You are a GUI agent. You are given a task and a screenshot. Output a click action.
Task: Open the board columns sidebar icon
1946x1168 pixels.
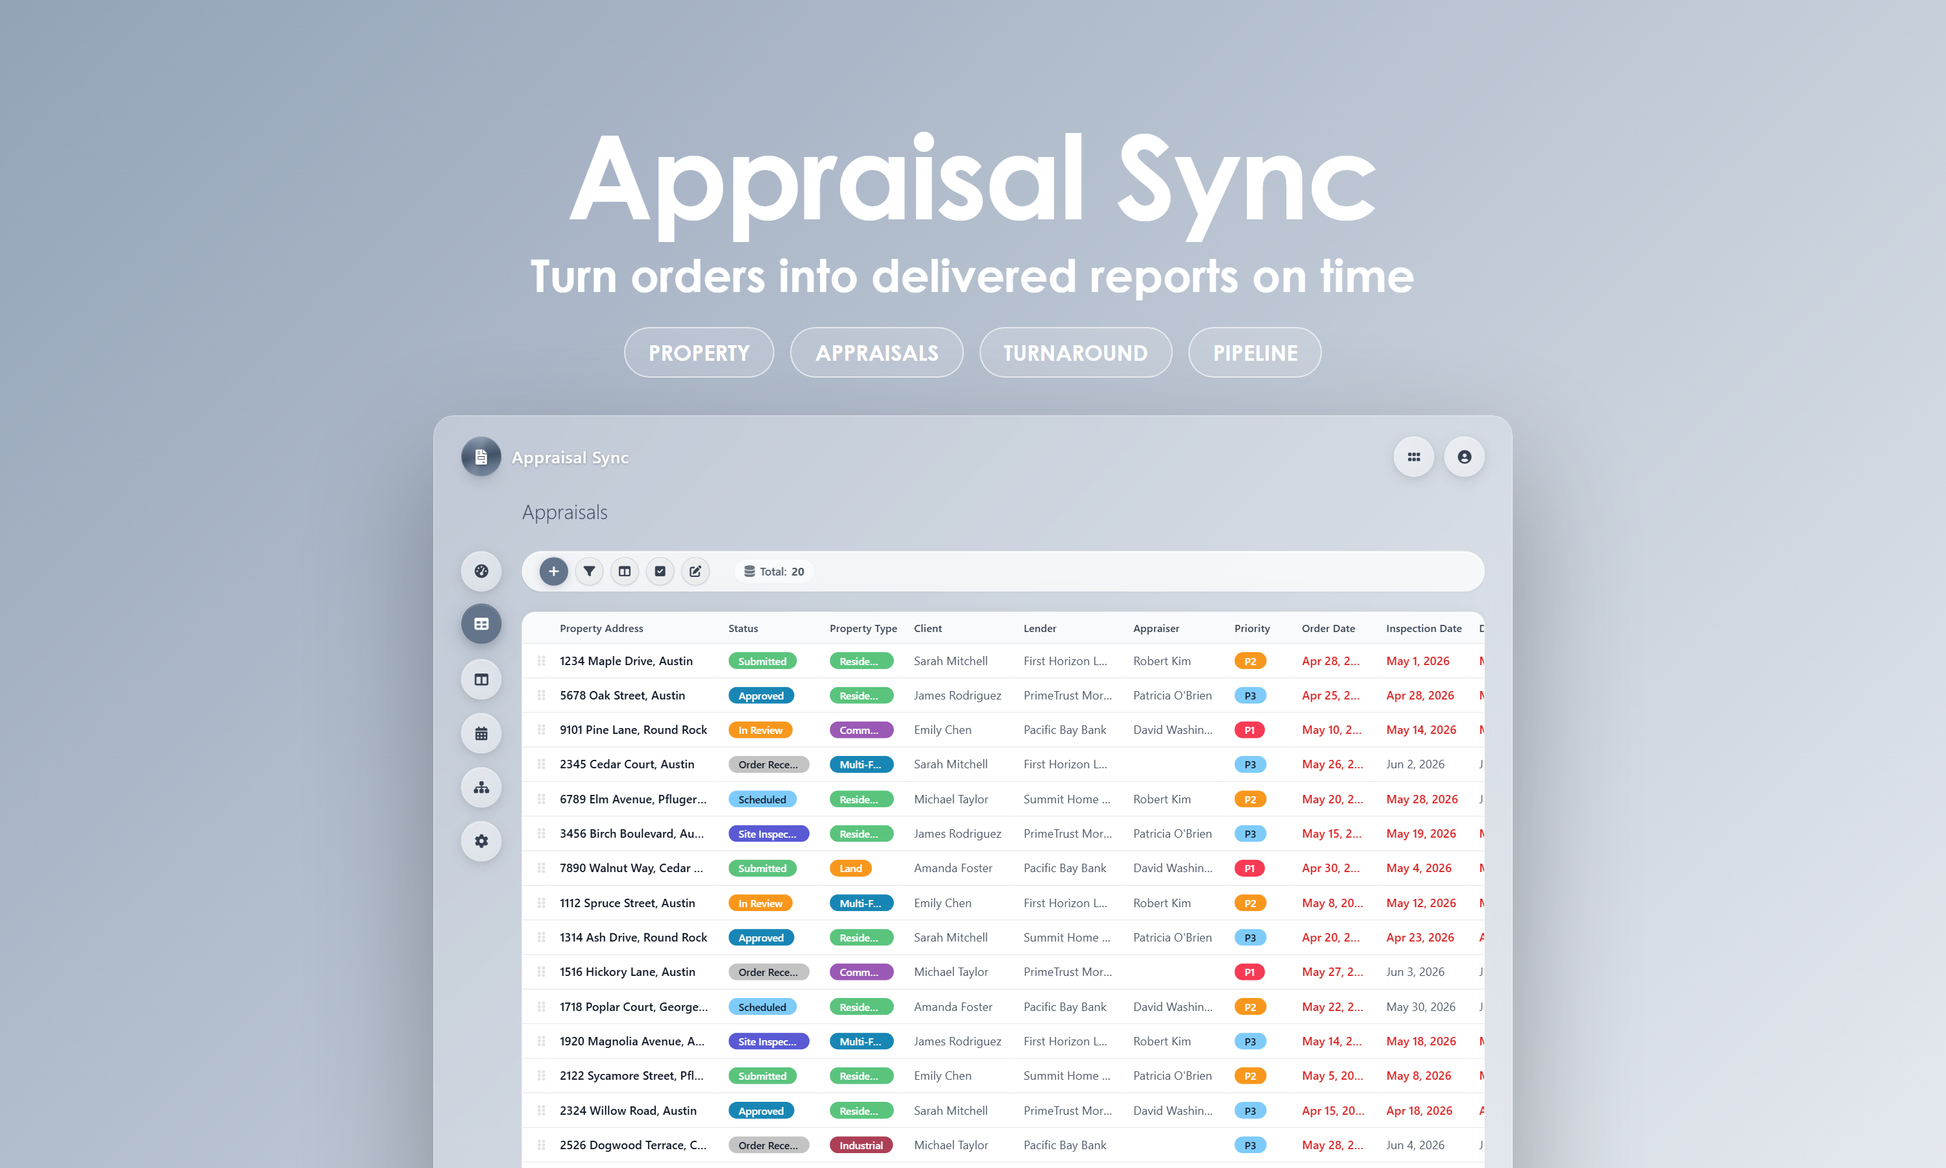tap(481, 679)
